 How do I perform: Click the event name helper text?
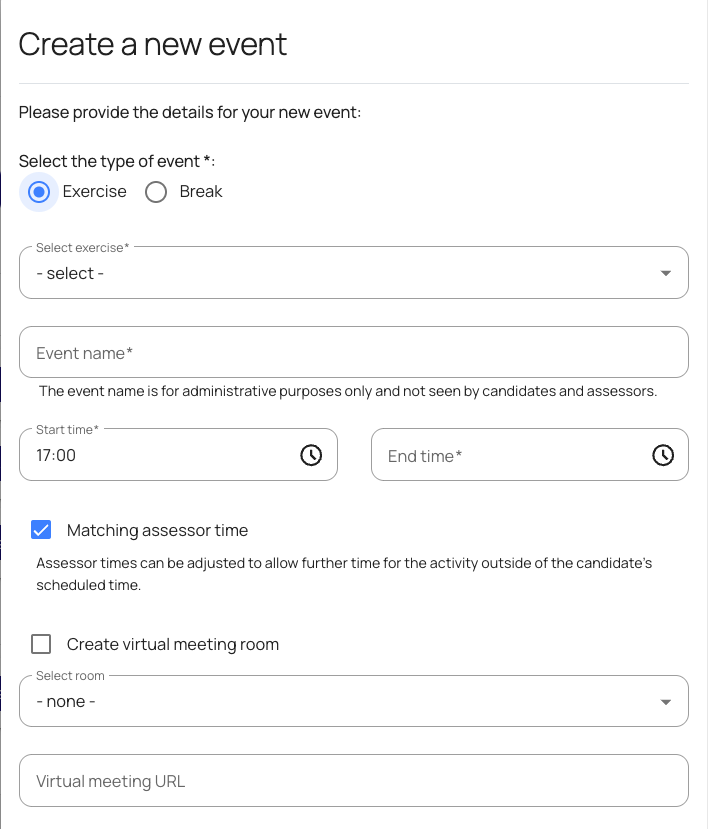tap(347, 391)
